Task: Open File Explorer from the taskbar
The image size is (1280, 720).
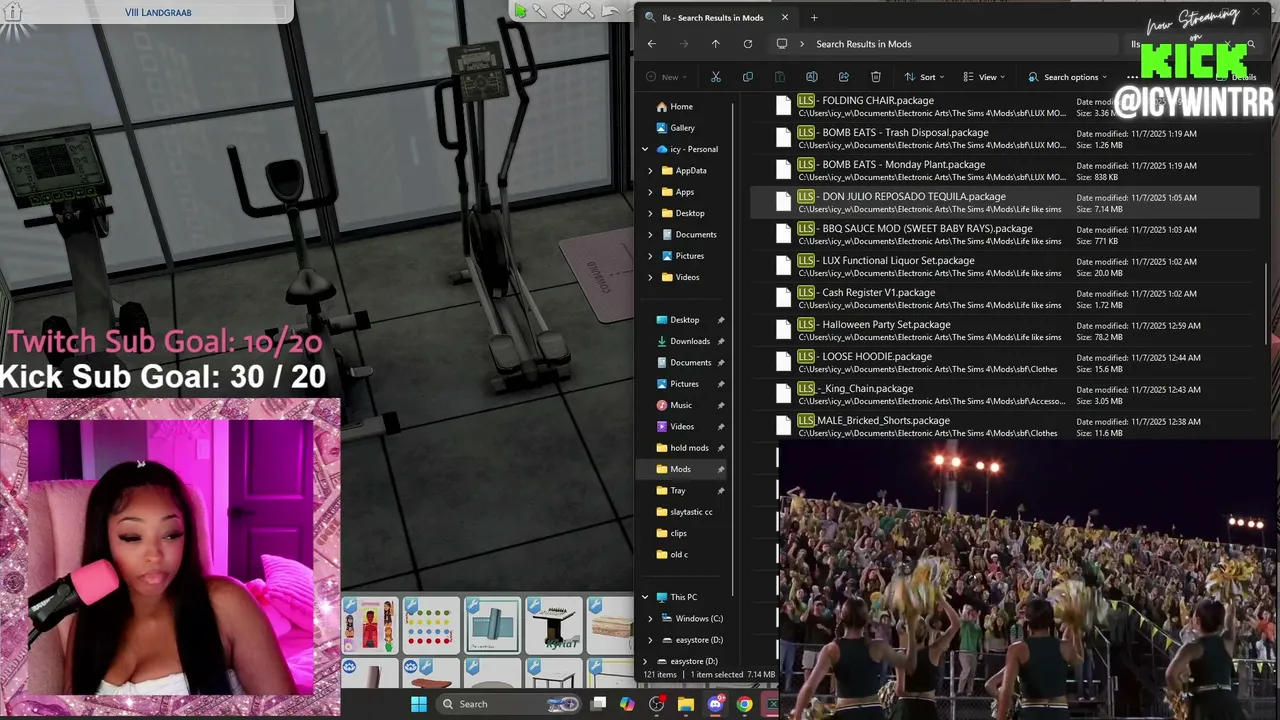Action: 686,704
